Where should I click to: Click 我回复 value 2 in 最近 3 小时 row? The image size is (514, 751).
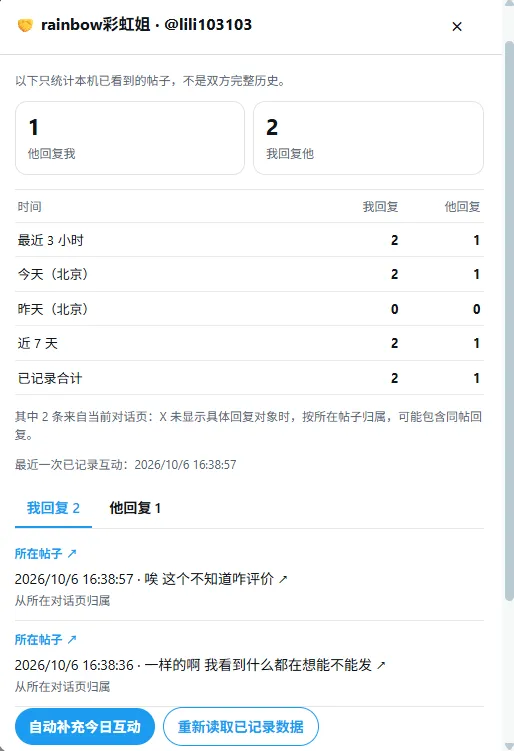point(394,240)
